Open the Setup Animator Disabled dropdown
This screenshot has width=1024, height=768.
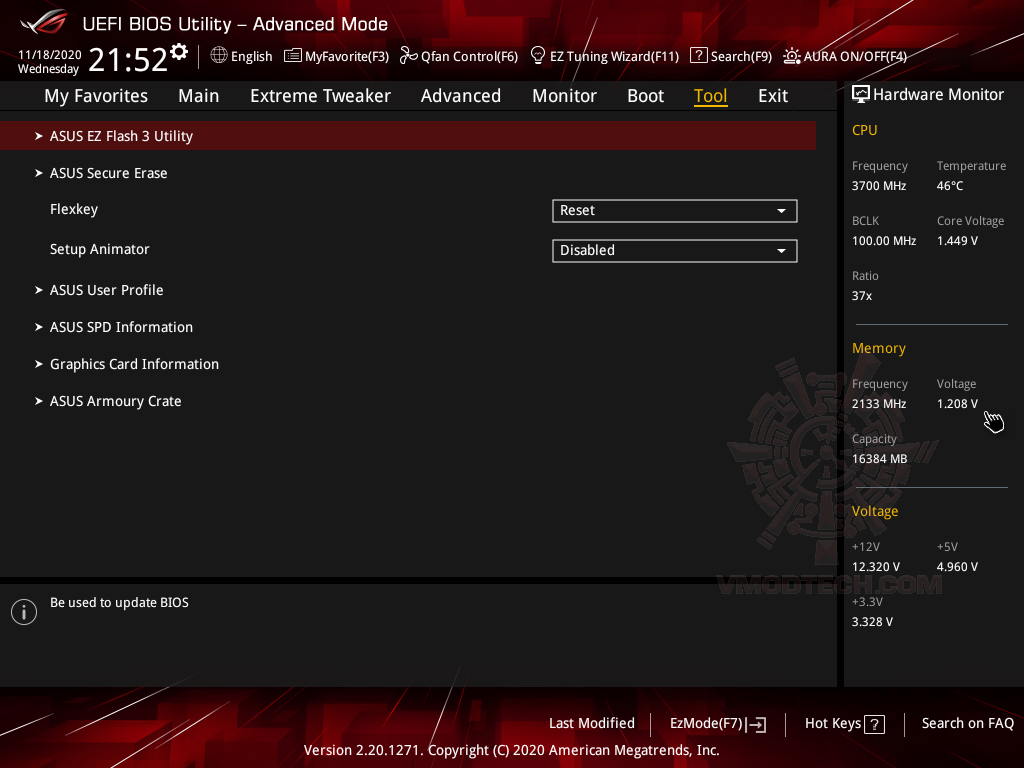[x=675, y=251]
